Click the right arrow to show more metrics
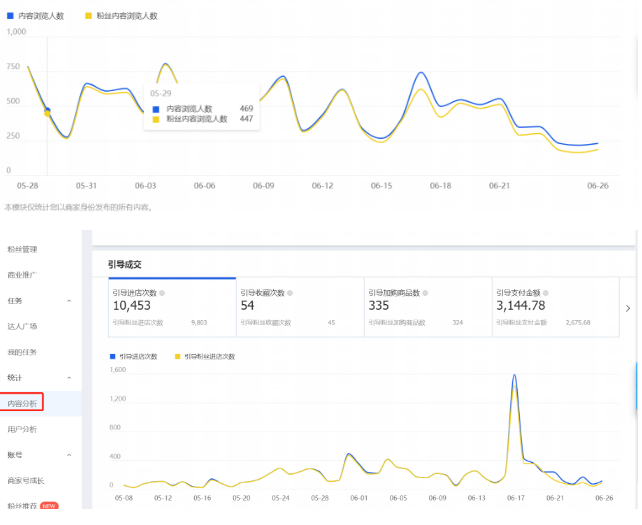 click(x=627, y=308)
